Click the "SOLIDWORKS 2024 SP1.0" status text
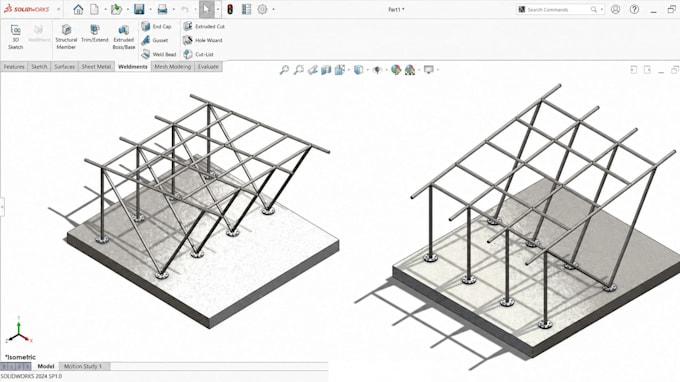The height and width of the screenshot is (382, 680). pyautogui.click(x=31, y=376)
